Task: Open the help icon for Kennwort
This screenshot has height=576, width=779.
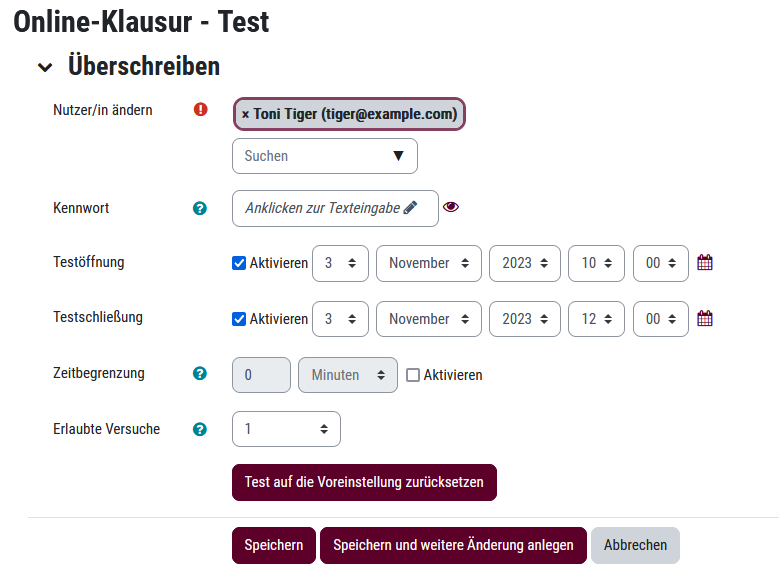Action: pos(200,208)
